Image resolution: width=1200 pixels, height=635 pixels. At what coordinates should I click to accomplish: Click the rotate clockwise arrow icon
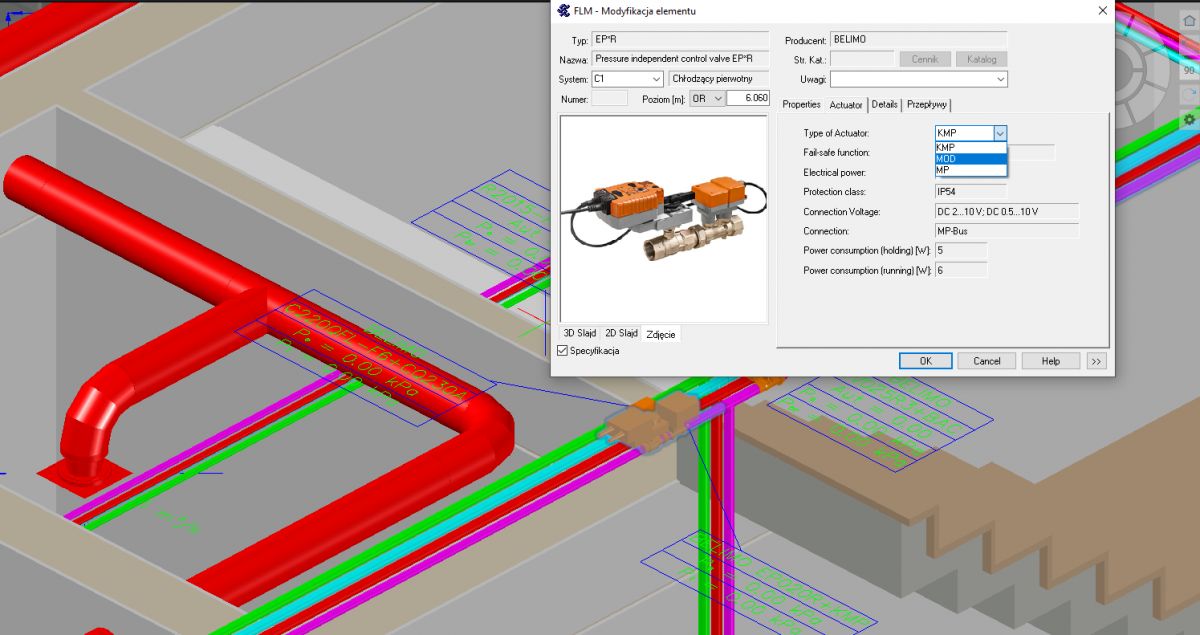(x=1189, y=94)
